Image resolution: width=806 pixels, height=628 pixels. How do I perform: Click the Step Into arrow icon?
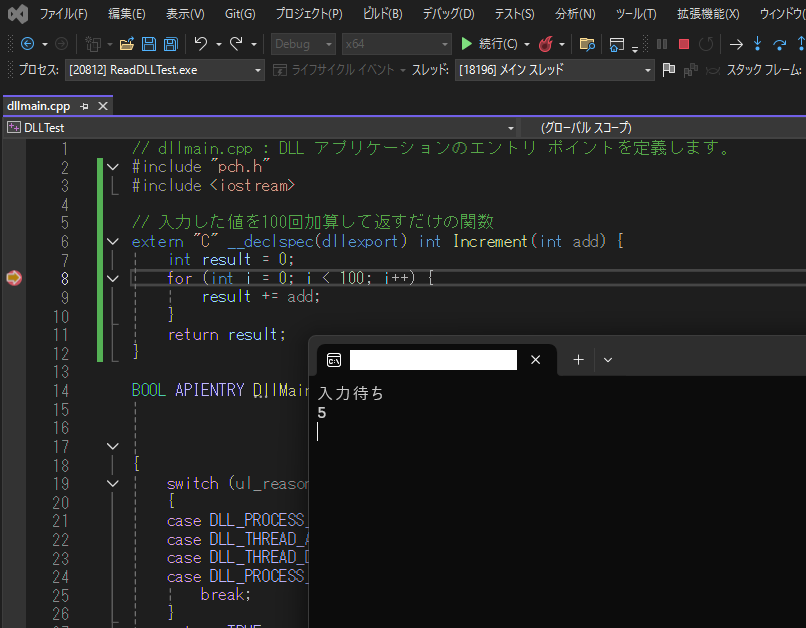[x=757, y=44]
